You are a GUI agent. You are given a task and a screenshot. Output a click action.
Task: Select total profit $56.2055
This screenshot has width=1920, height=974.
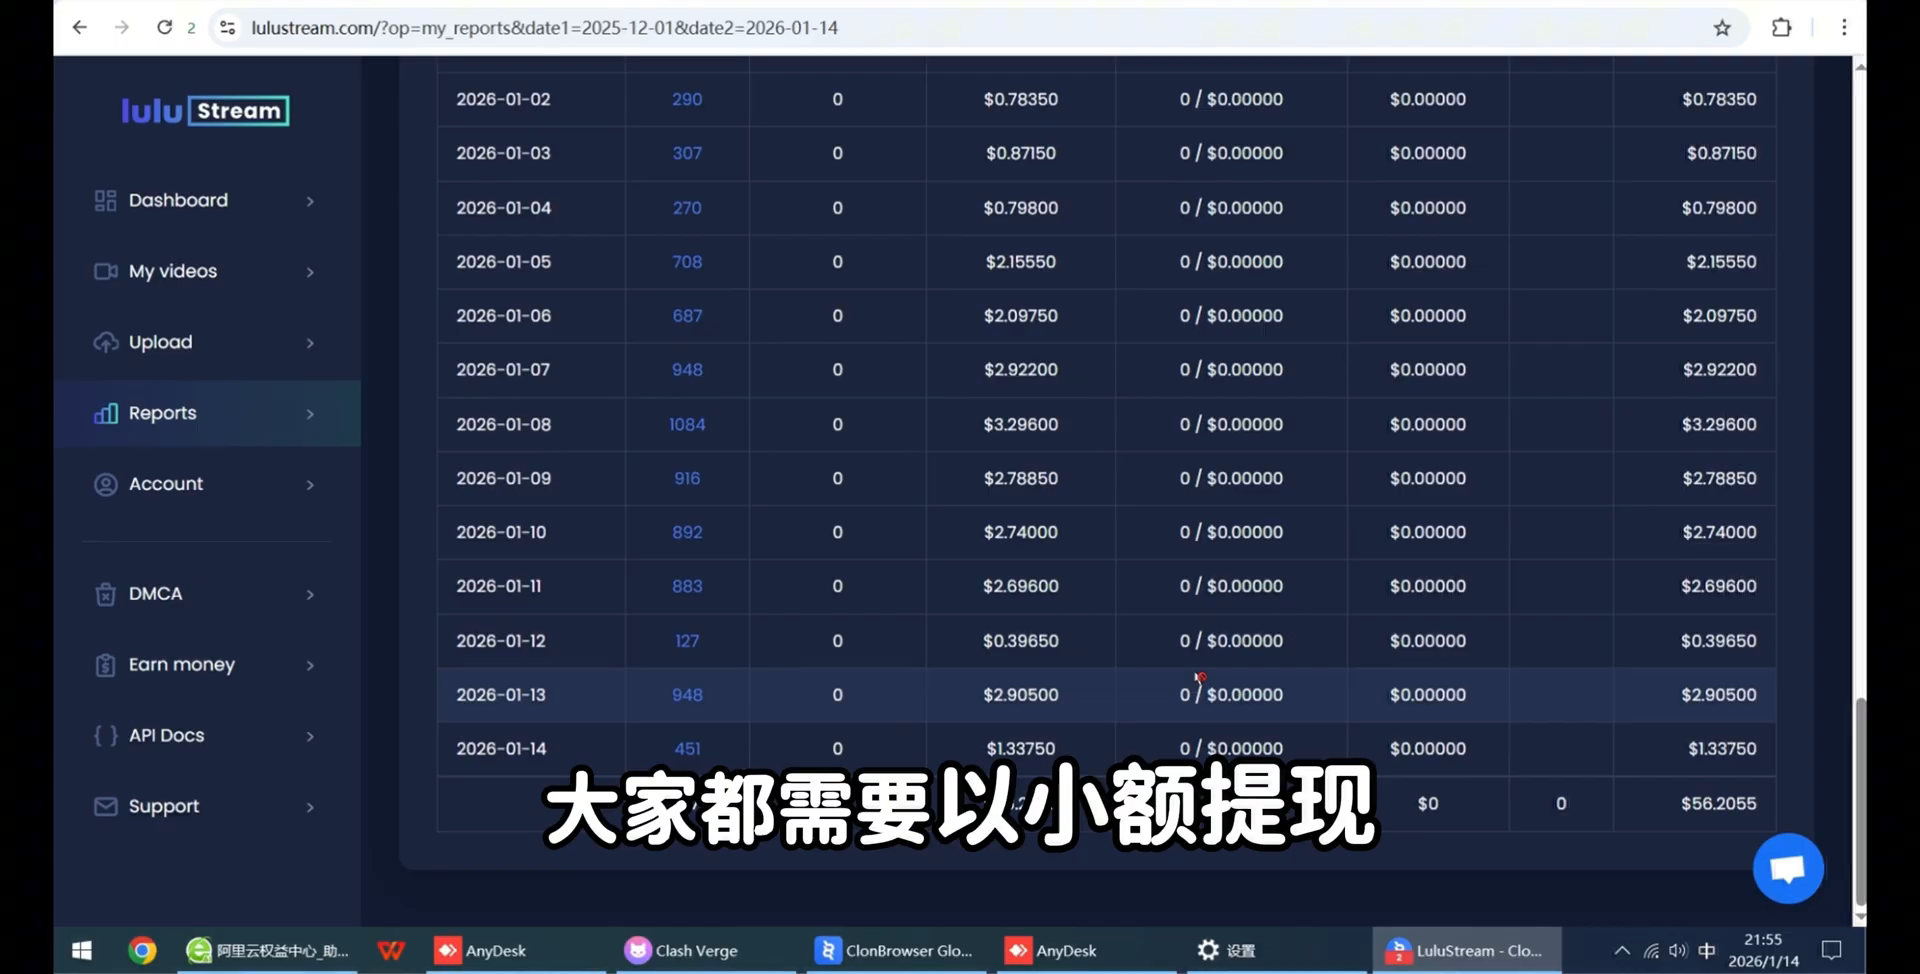coord(1718,803)
